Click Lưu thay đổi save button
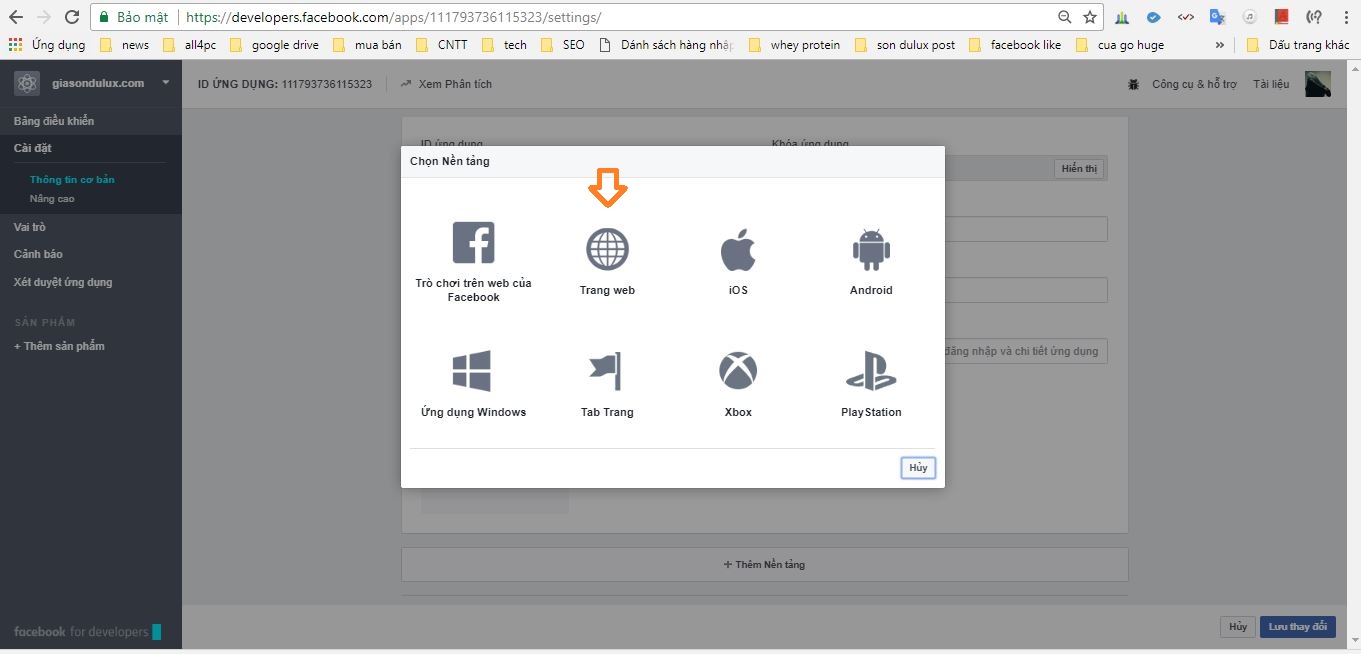The image size is (1361, 654). 1297,627
